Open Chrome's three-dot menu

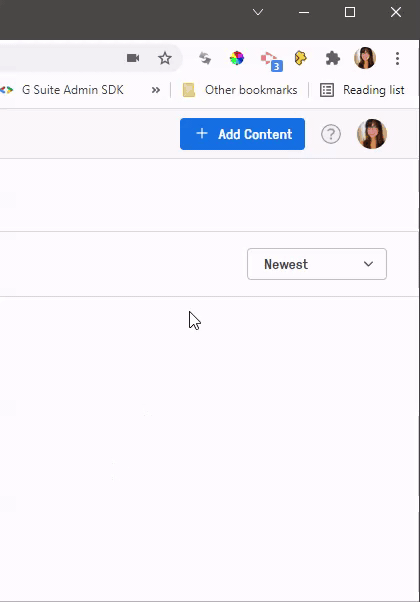pyautogui.click(x=397, y=58)
